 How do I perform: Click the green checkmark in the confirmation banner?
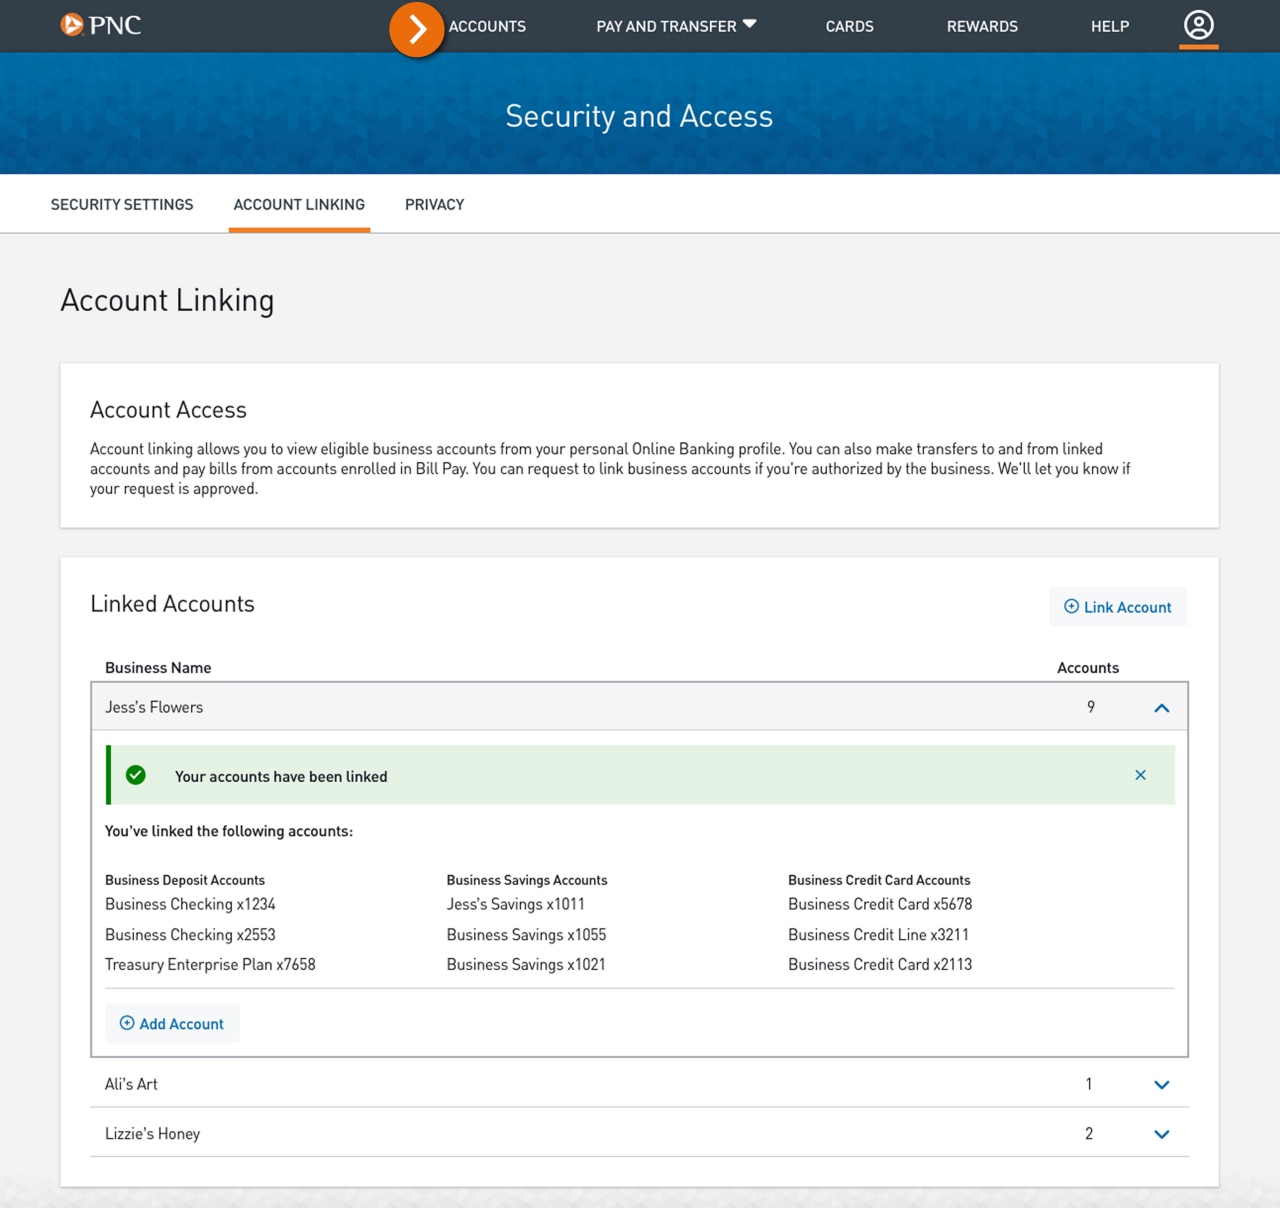pos(136,775)
